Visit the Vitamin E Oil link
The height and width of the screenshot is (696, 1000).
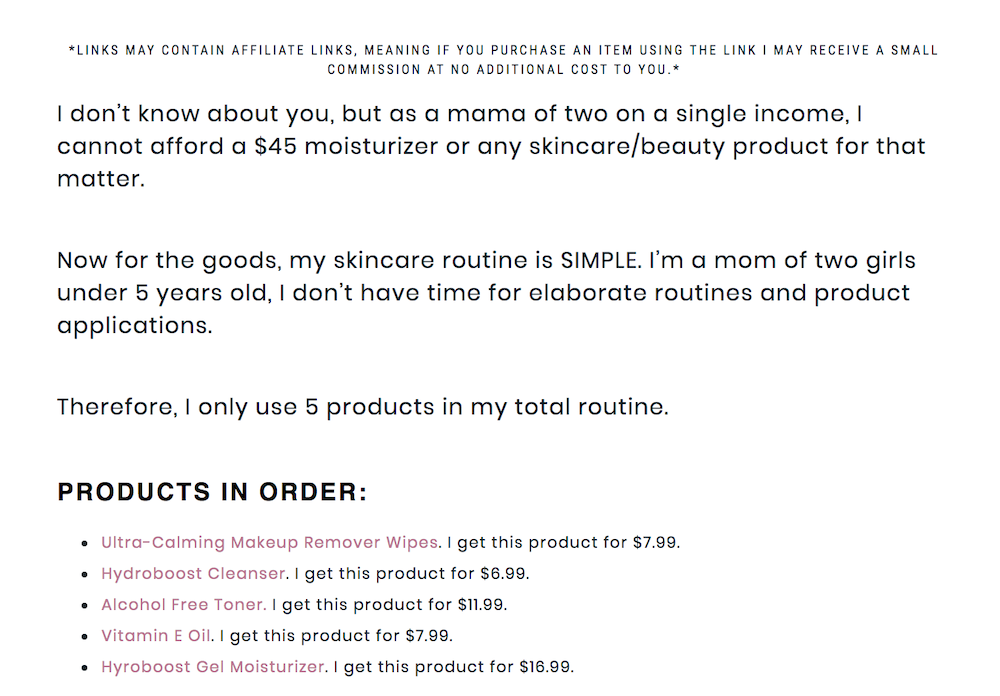[156, 636]
